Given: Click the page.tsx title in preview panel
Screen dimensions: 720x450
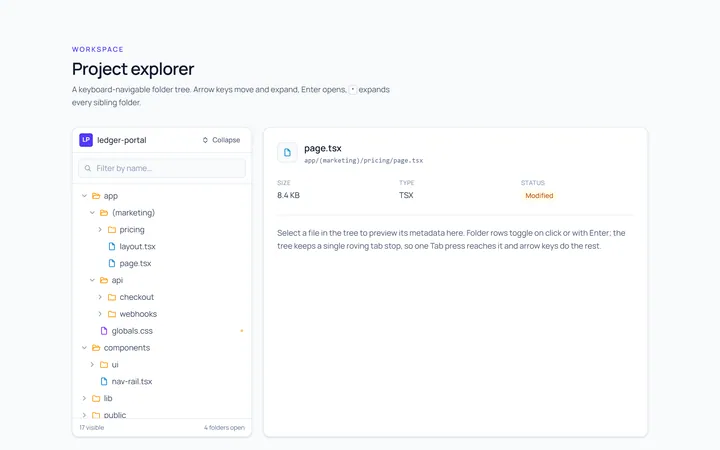Looking at the screenshot, I should (x=323, y=148).
